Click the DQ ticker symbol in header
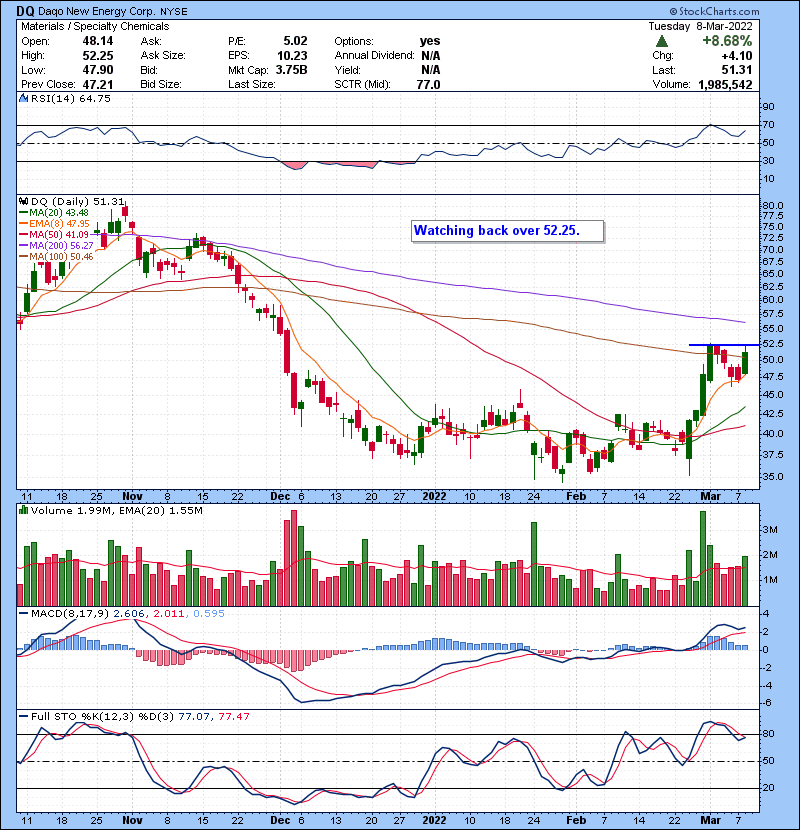The image size is (800, 830). (25, 11)
